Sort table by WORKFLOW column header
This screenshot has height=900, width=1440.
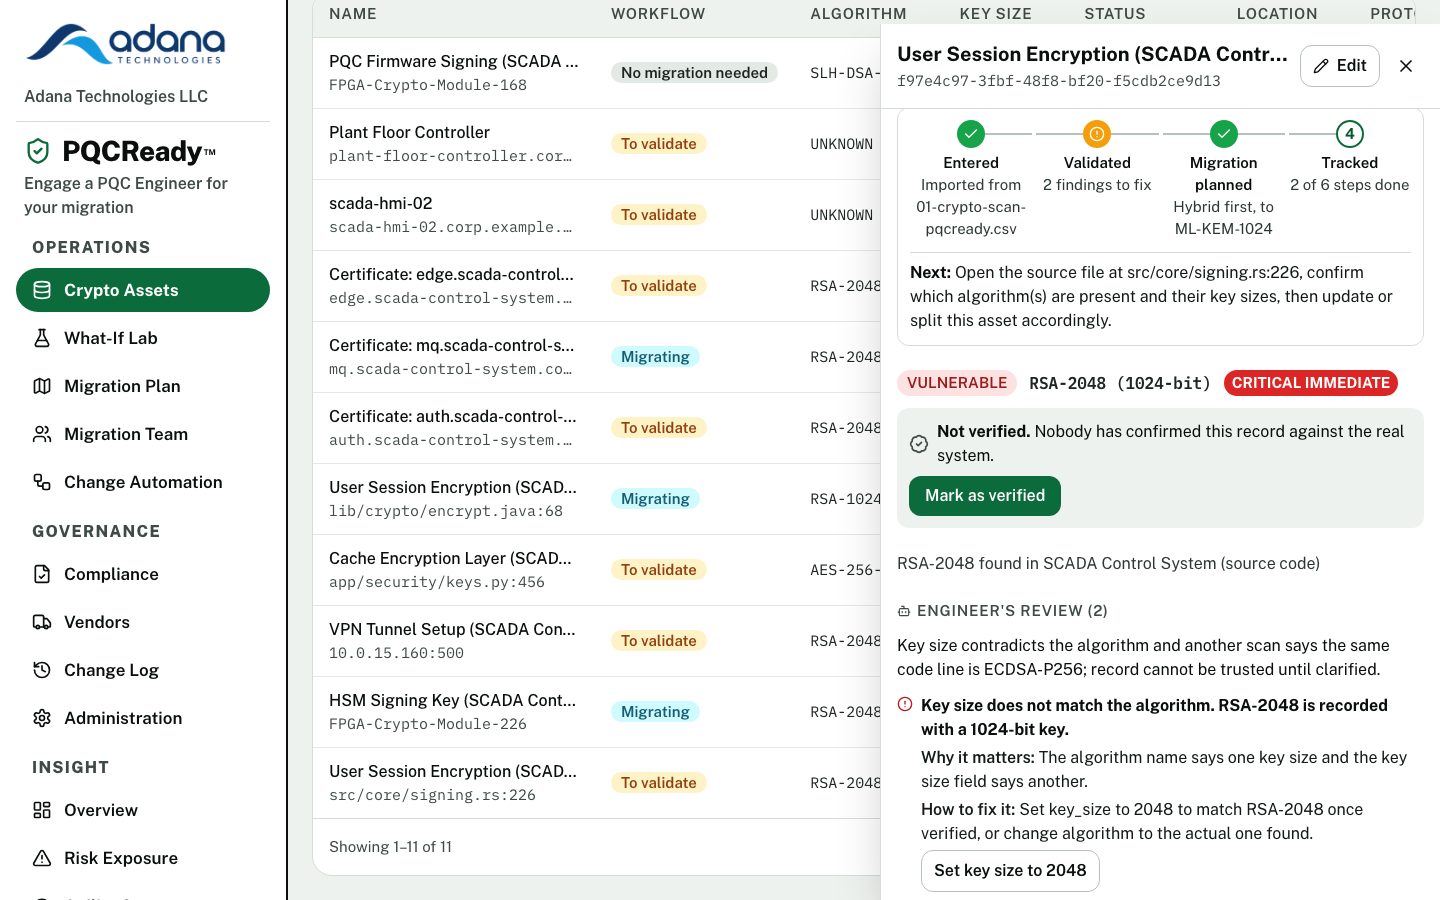658,14
